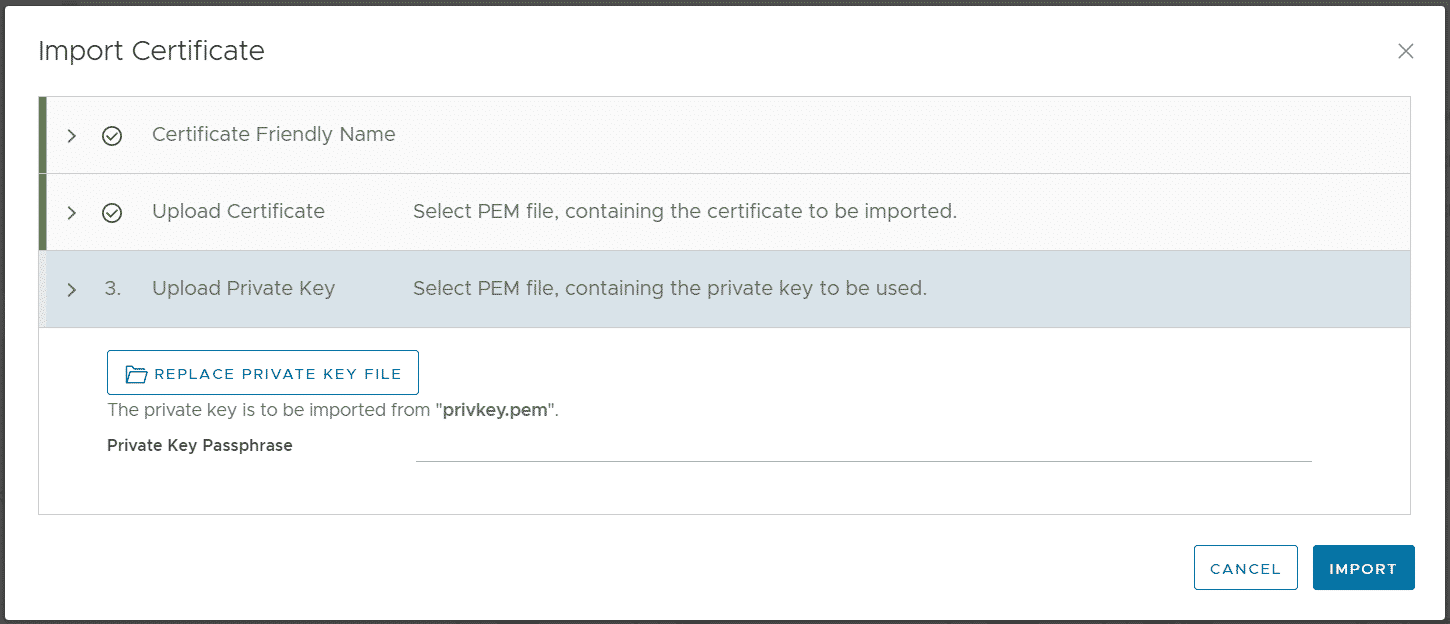Expand the Upload Certificate step chevron

click(x=71, y=212)
